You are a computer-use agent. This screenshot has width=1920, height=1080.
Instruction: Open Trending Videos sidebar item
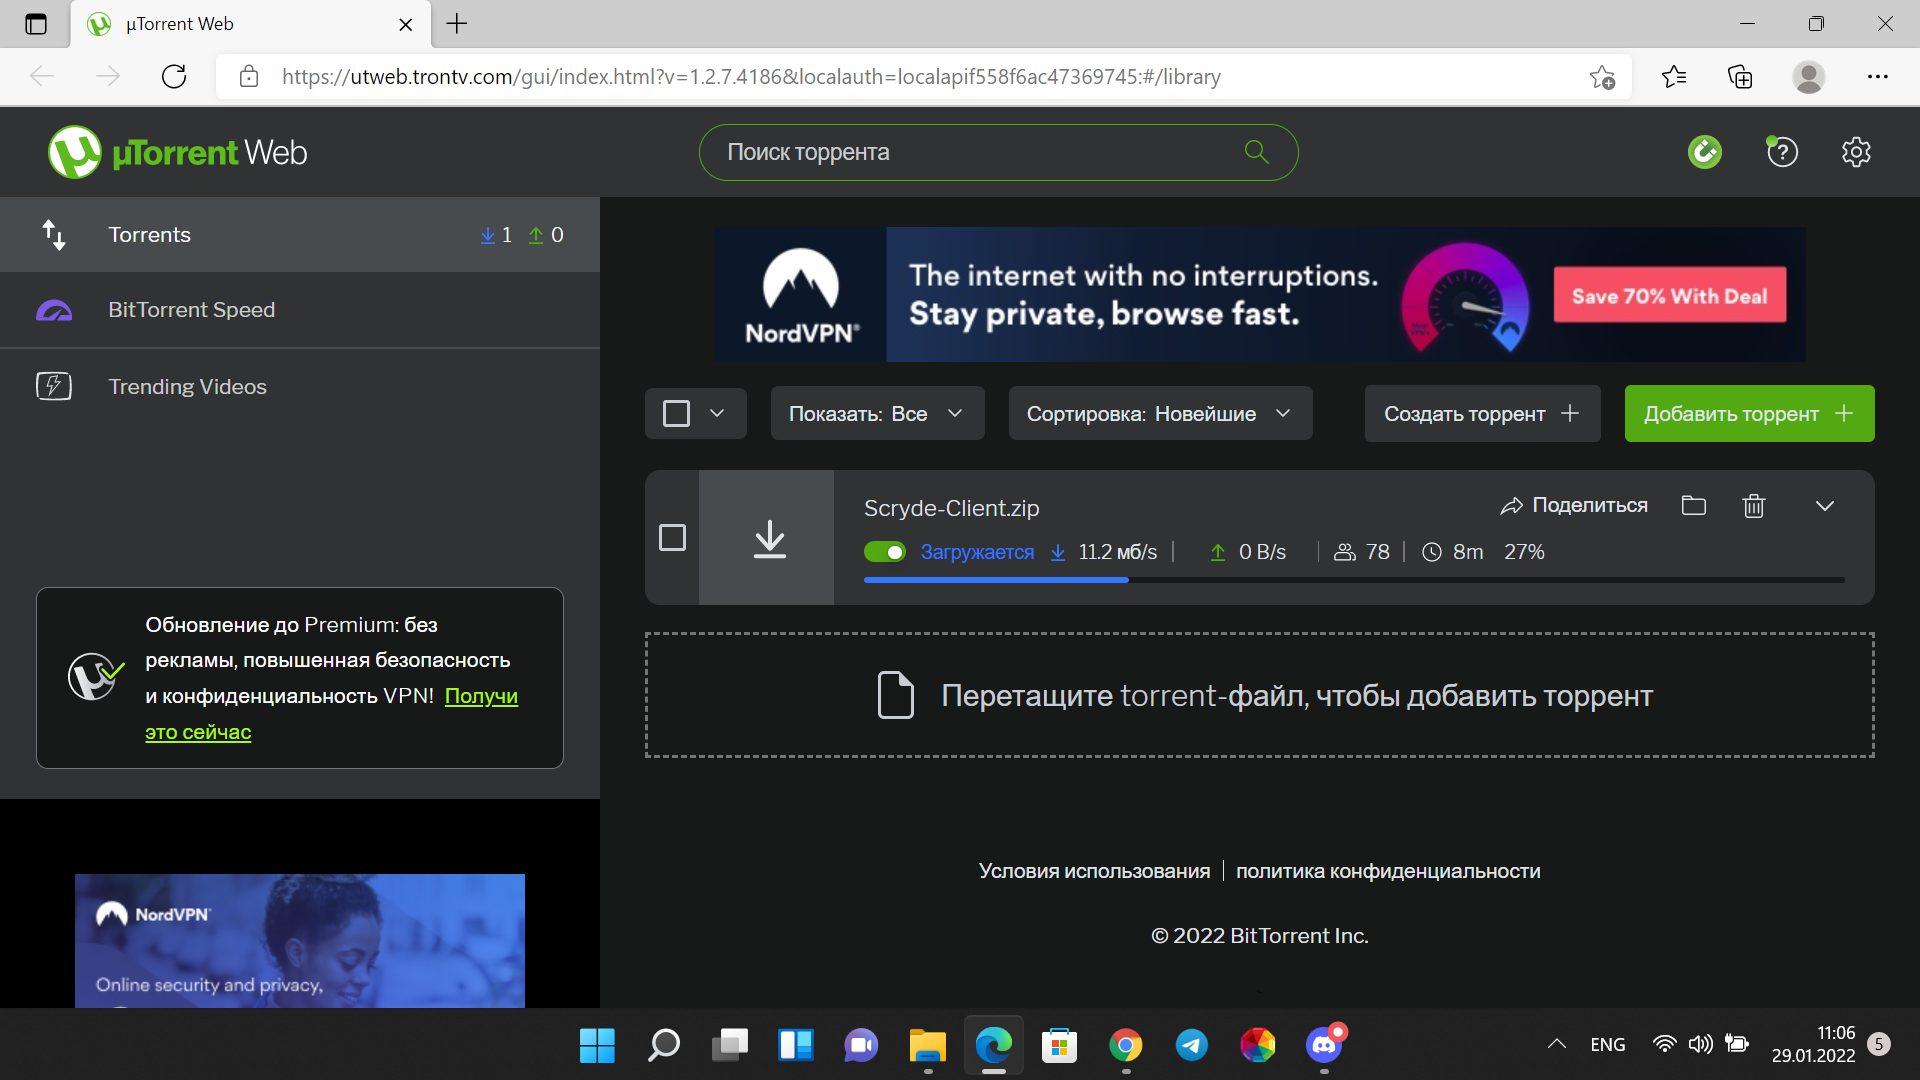pos(188,387)
